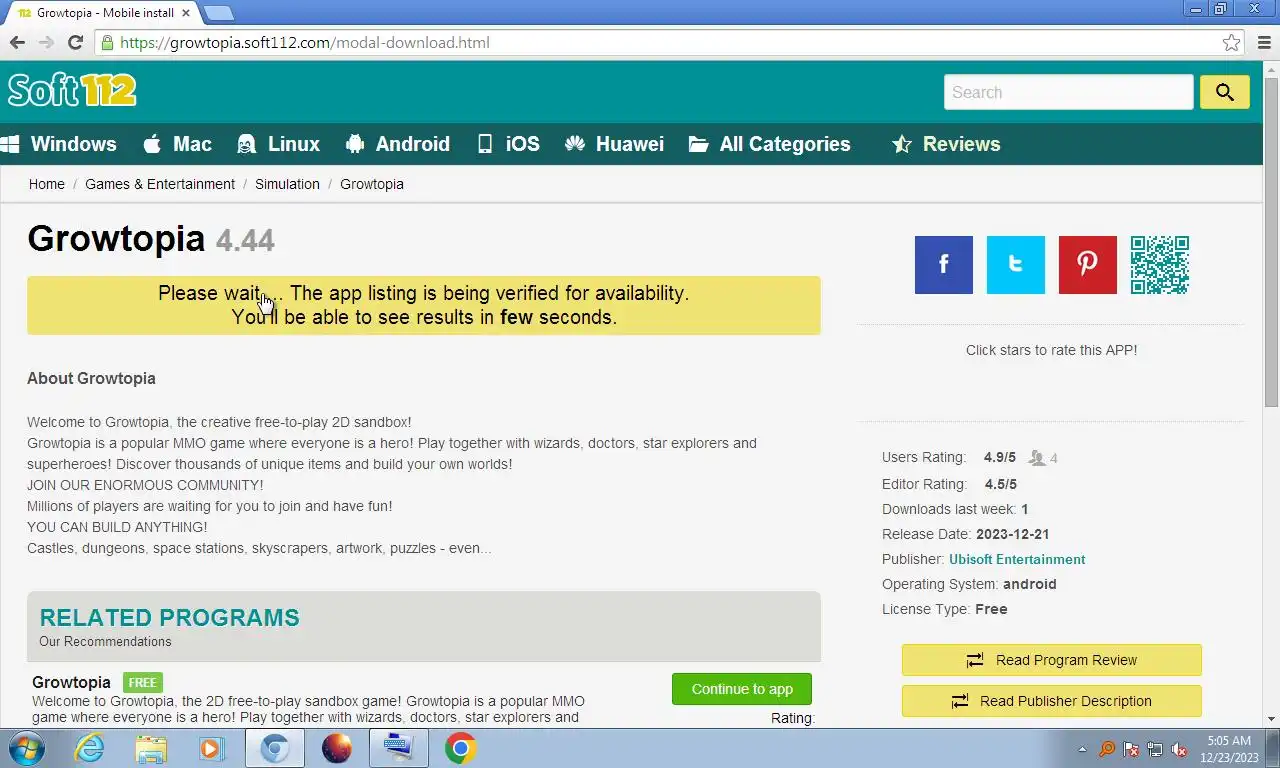
Task: Bookmark page with star icon
Action: (x=1231, y=42)
